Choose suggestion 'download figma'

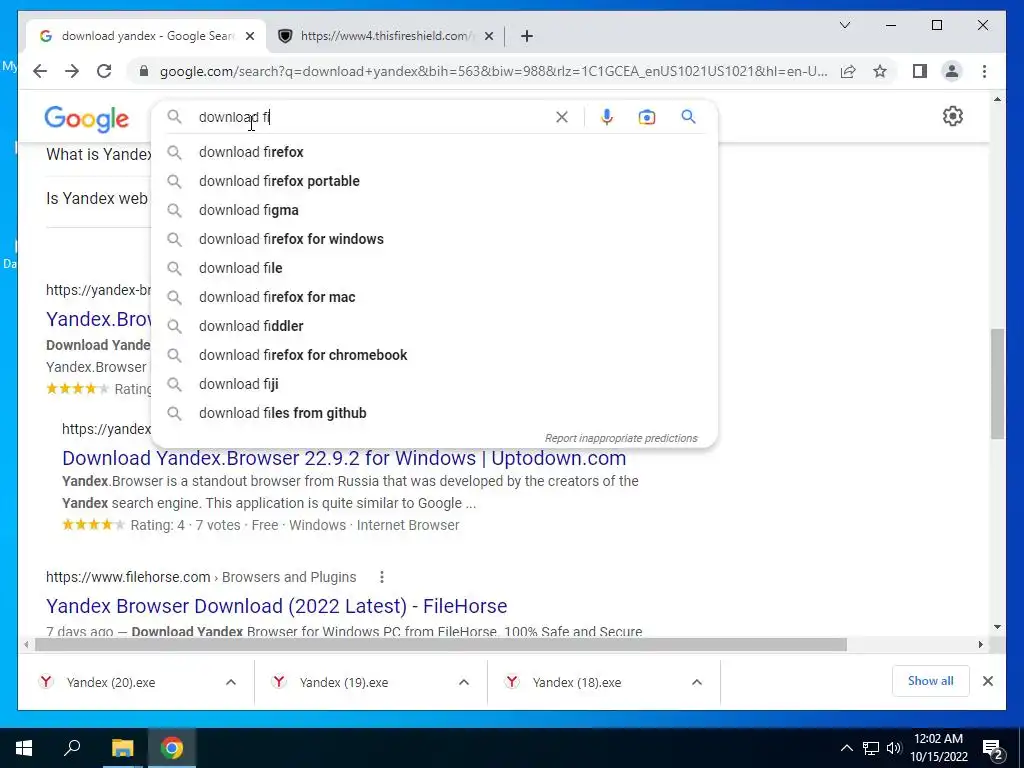click(x=434, y=210)
